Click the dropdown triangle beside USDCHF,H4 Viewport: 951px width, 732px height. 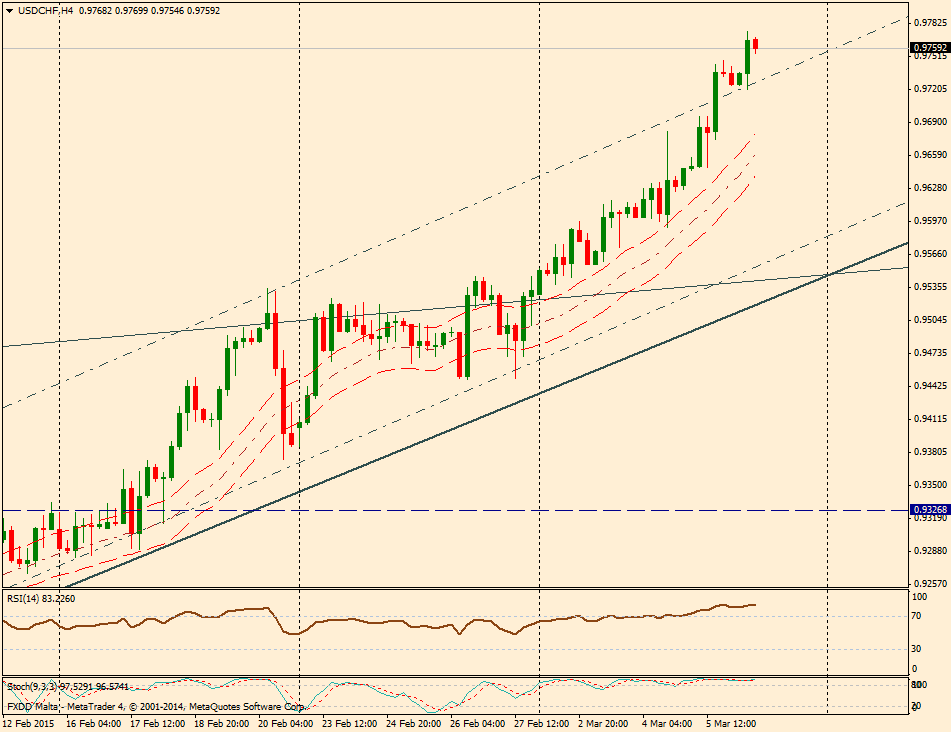click(8, 10)
